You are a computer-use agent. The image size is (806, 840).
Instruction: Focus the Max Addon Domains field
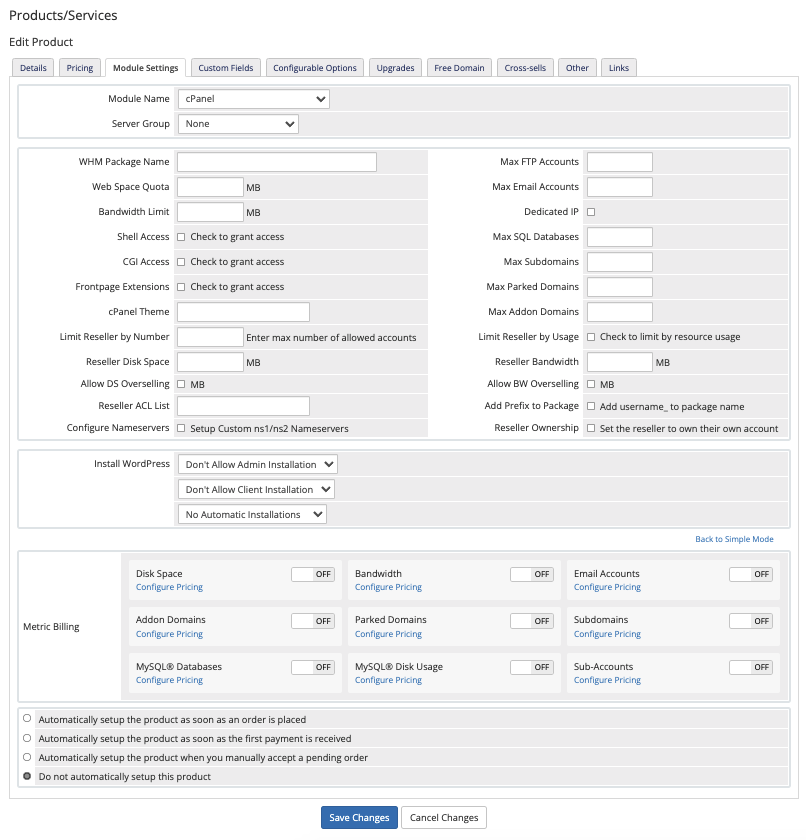click(620, 312)
